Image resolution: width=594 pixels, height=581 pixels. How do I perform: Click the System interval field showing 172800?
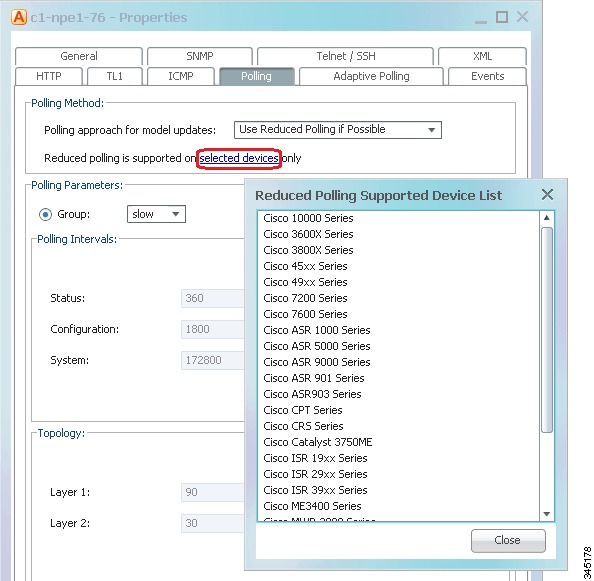[213, 360]
